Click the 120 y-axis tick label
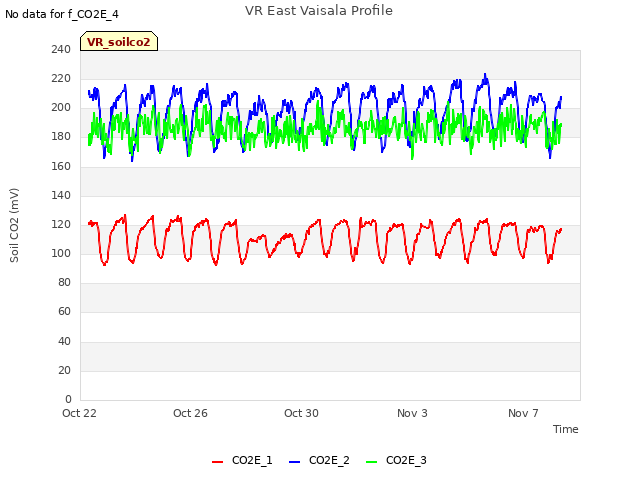 click(61, 224)
